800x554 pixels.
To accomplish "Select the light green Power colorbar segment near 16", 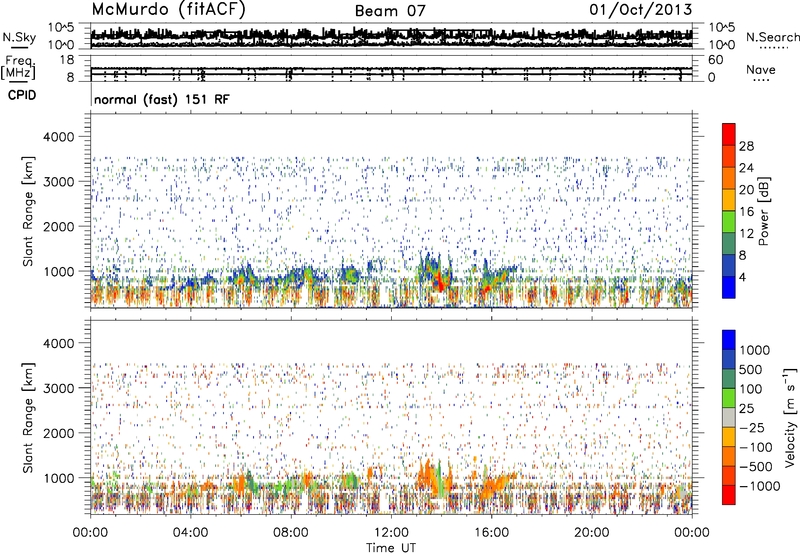I will pyautogui.click(x=729, y=222).
